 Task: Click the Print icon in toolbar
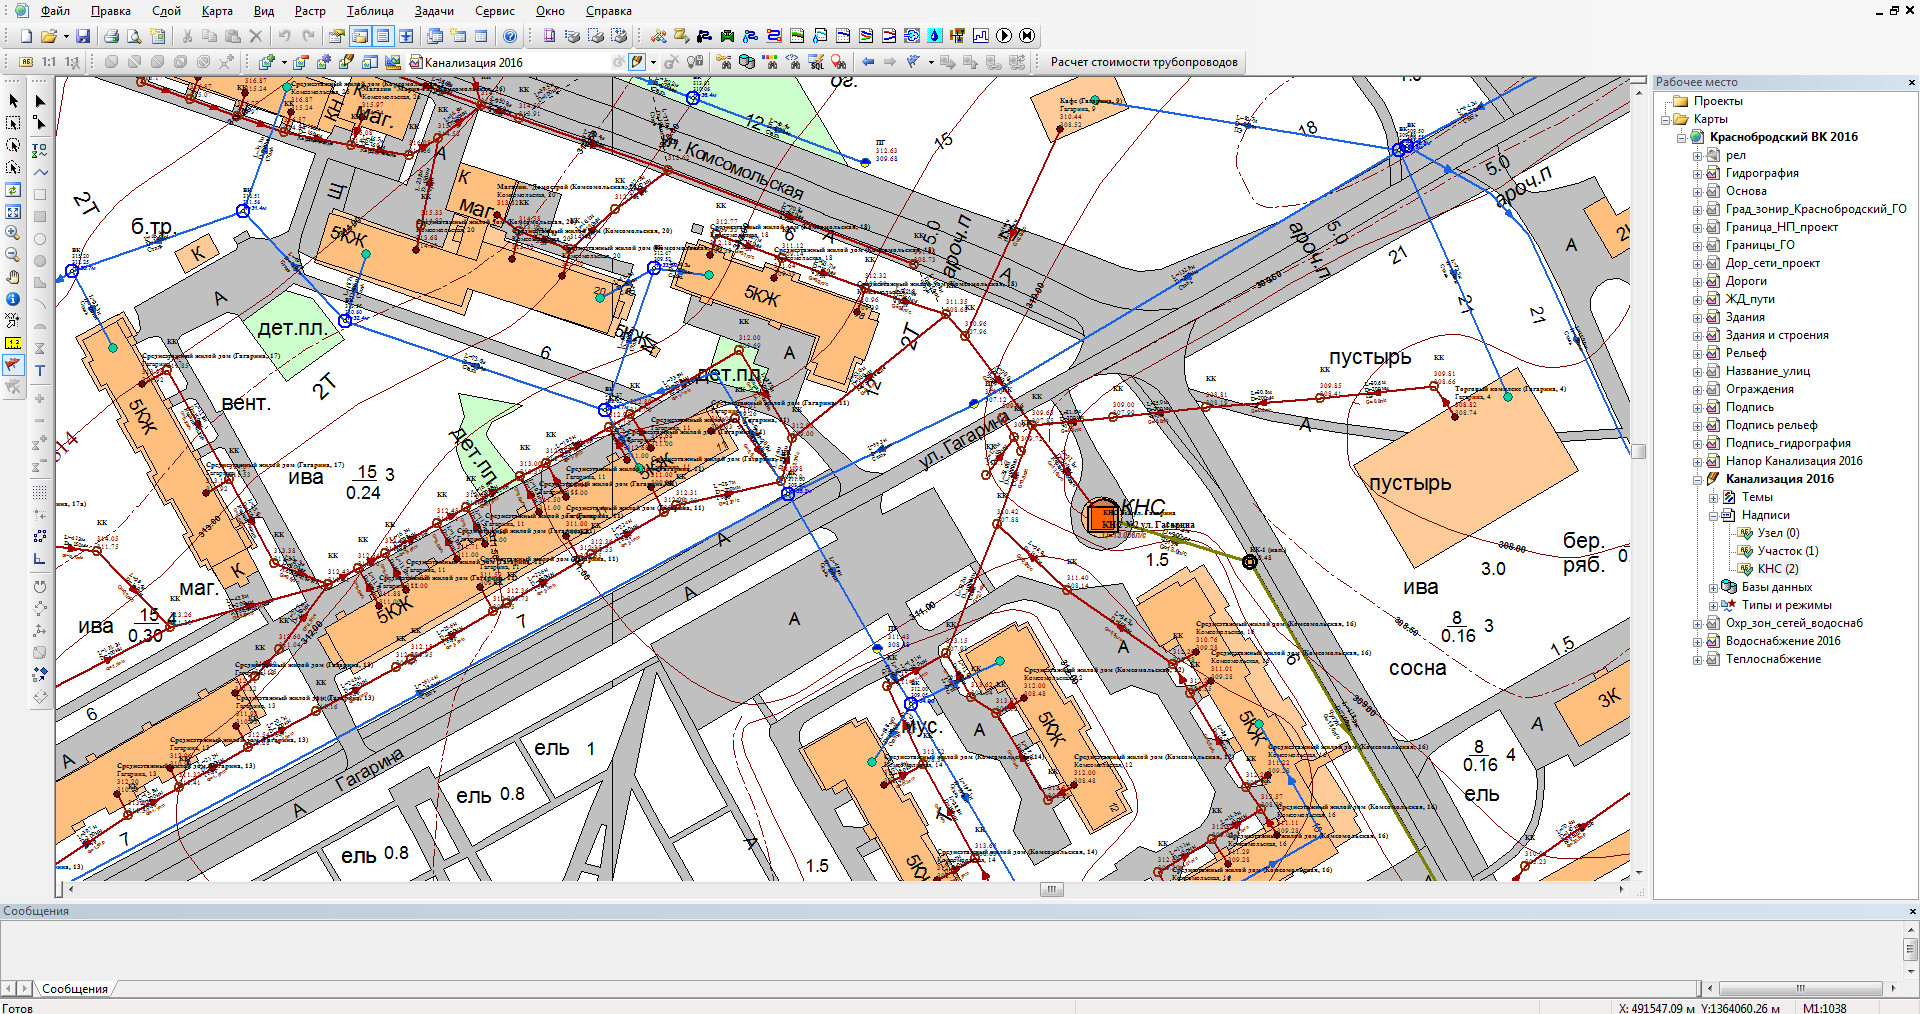[111, 36]
